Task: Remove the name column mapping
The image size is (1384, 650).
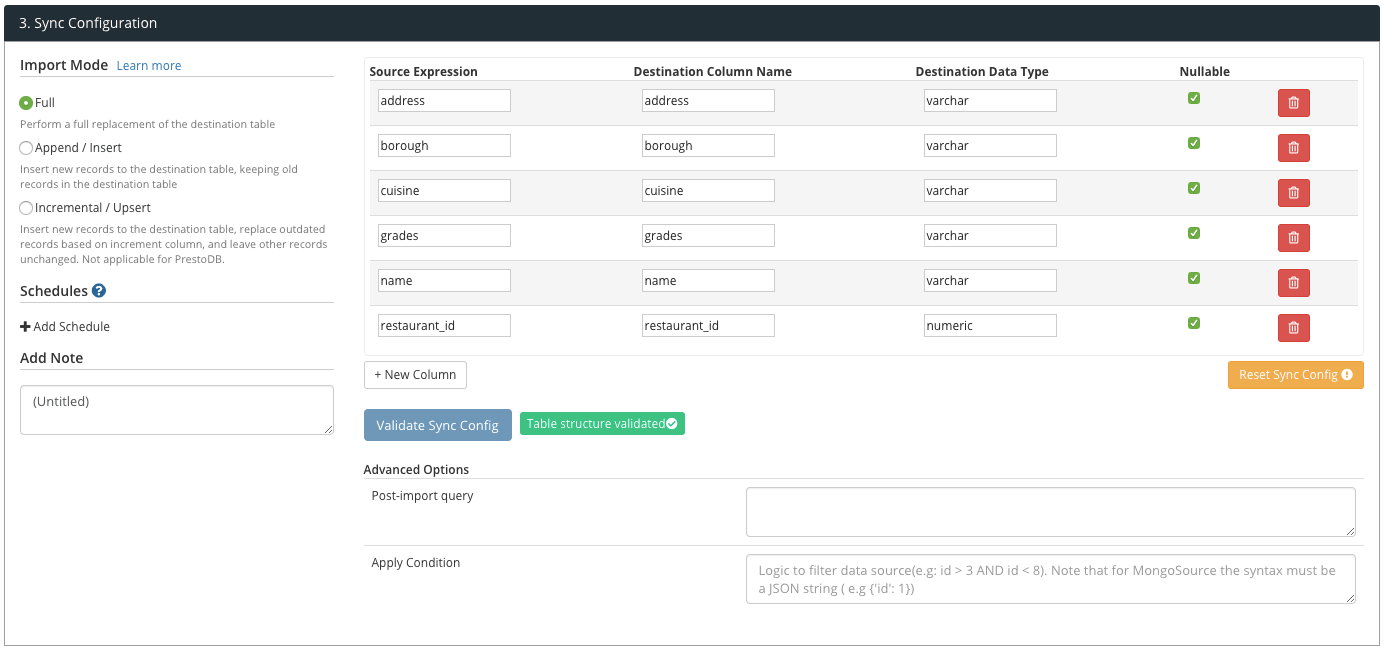Action: [1293, 283]
